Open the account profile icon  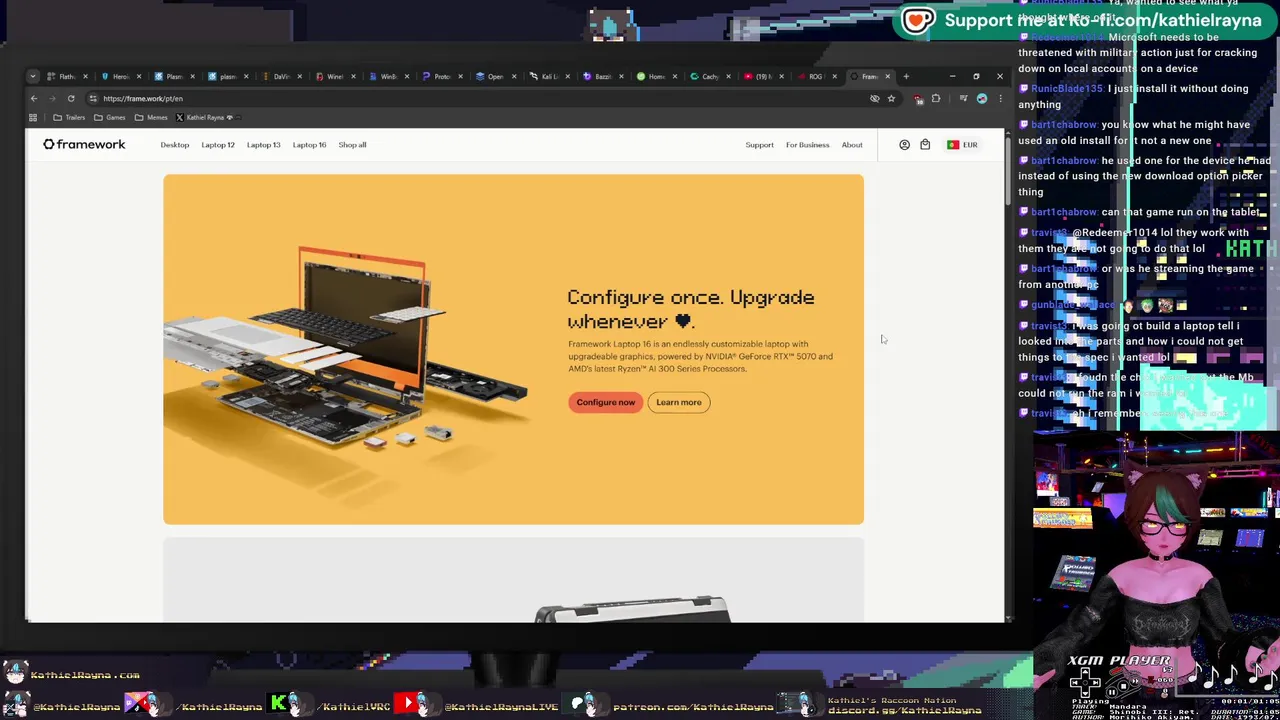(x=904, y=145)
